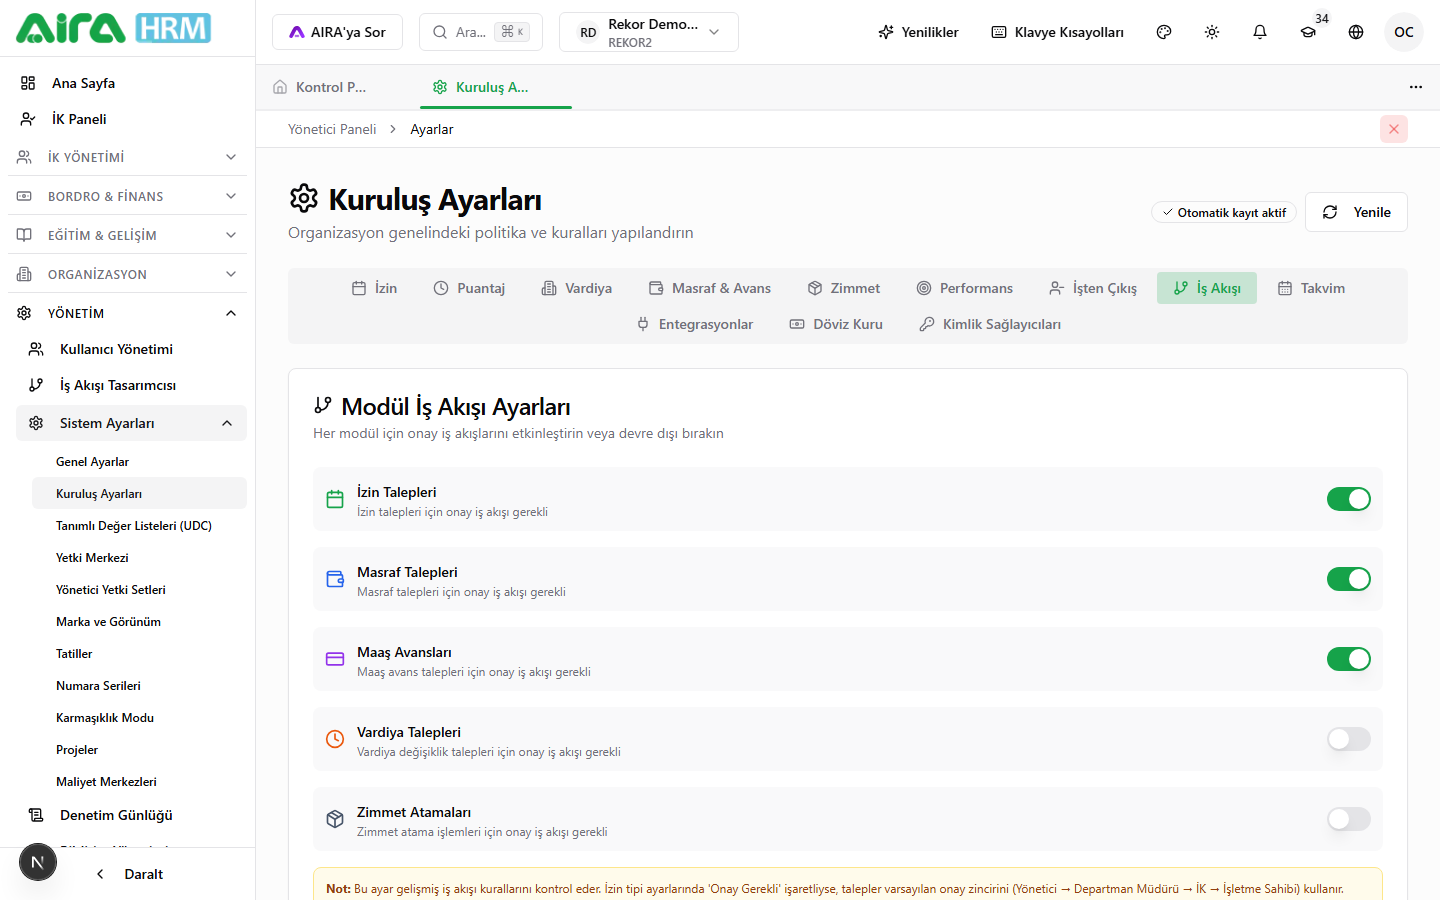Image resolution: width=1440 pixels, height=900 pixels.
Task: Open Marka ve Görünüm settings
Action: pos(139,622)
